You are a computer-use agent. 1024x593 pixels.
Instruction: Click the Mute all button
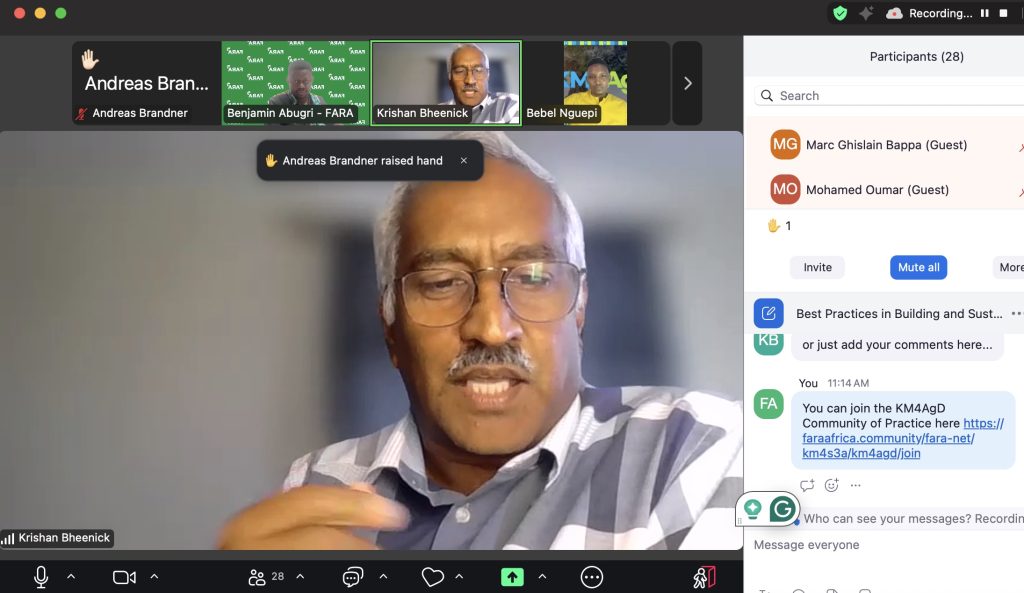pos(918,267)
